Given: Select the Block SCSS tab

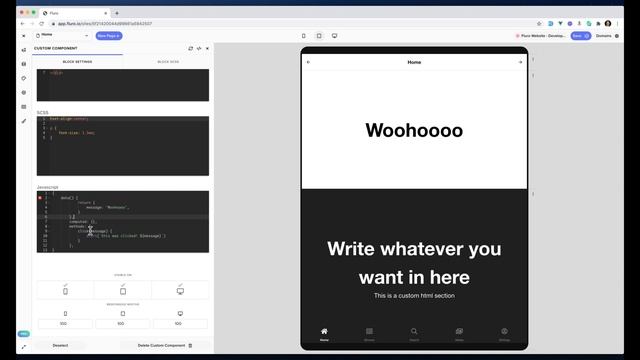Looking at the screenshot, I should (168, 62).
